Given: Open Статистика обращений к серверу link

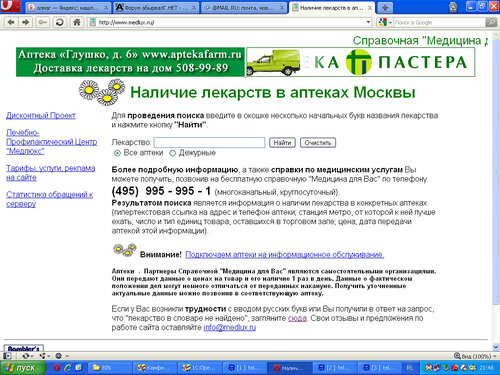Looking at the screenshot, I should tap(49, 199).
